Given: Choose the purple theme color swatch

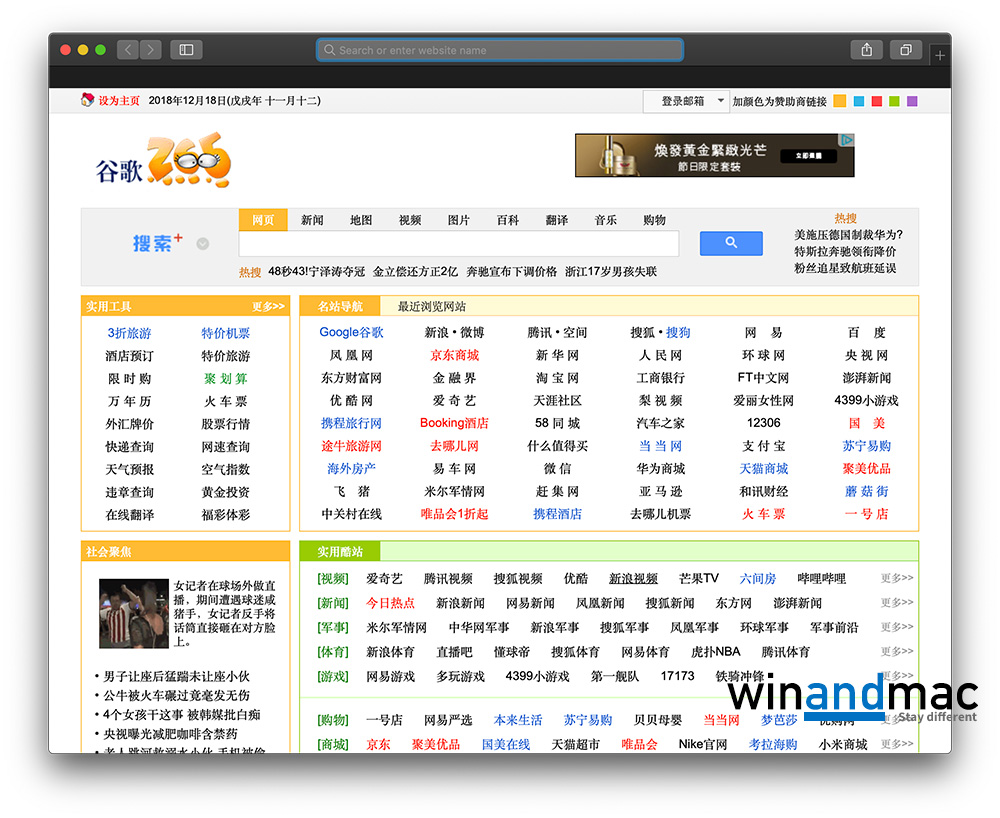Looking at the screenshot, I should pos(912,101).
